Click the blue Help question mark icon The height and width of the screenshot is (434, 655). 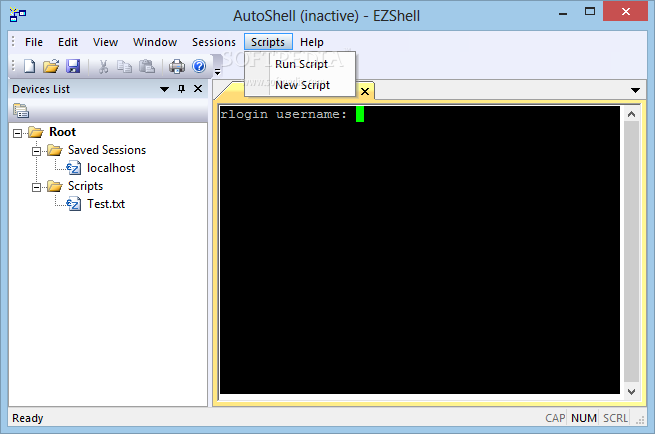[x=199, y=66]
